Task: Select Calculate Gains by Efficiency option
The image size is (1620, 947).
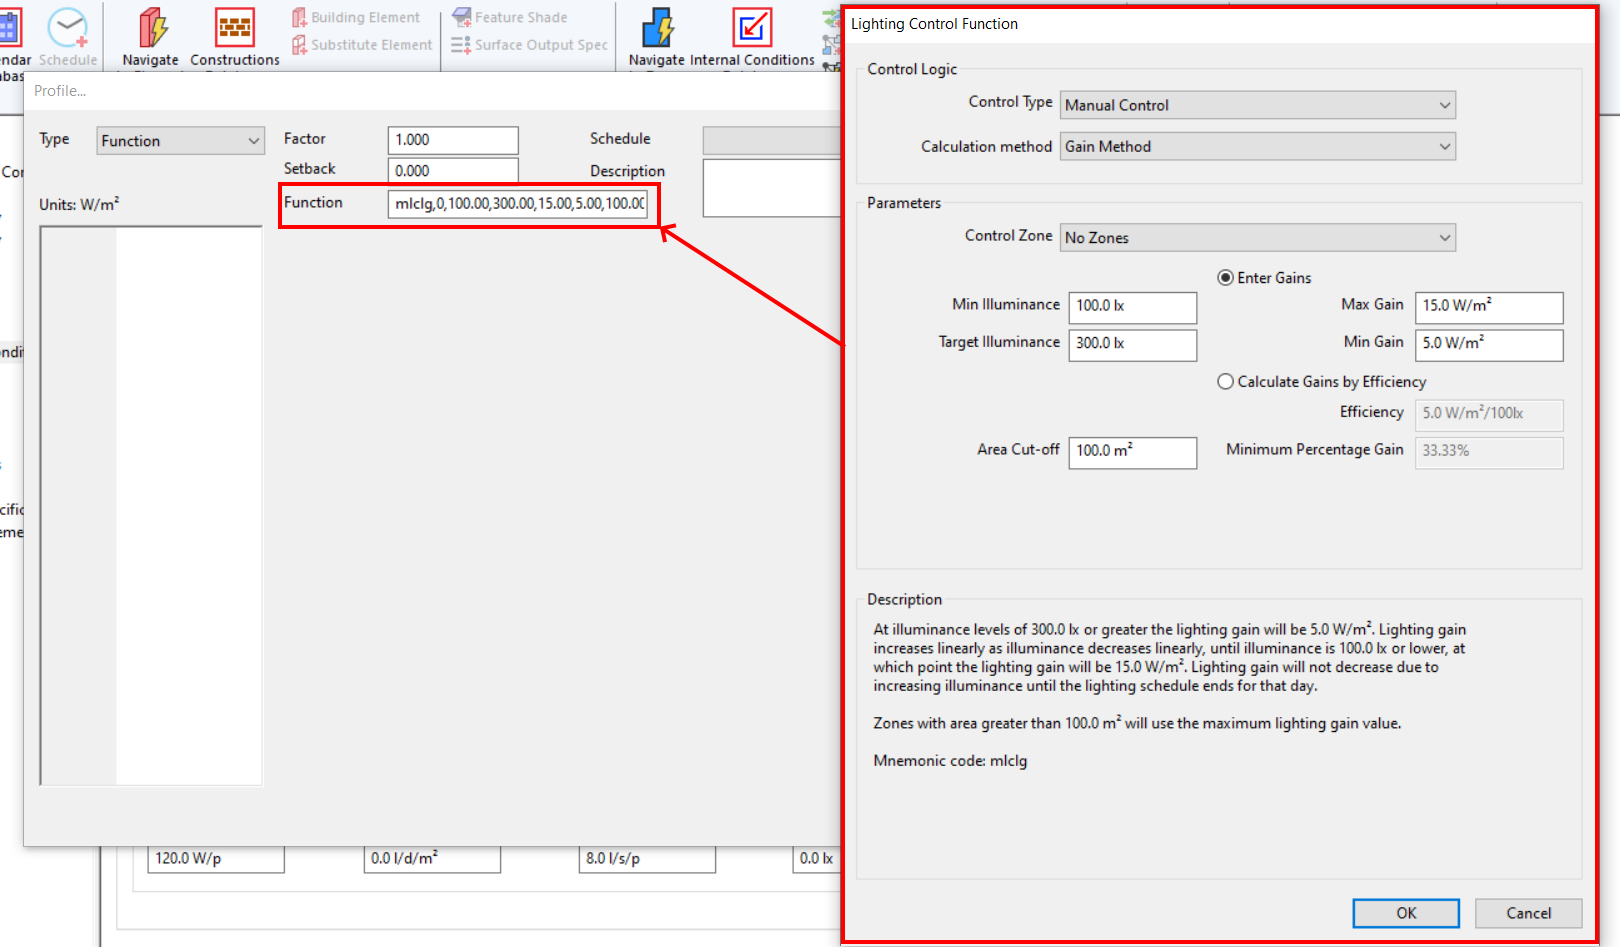Action: [x=1225, y=382]
